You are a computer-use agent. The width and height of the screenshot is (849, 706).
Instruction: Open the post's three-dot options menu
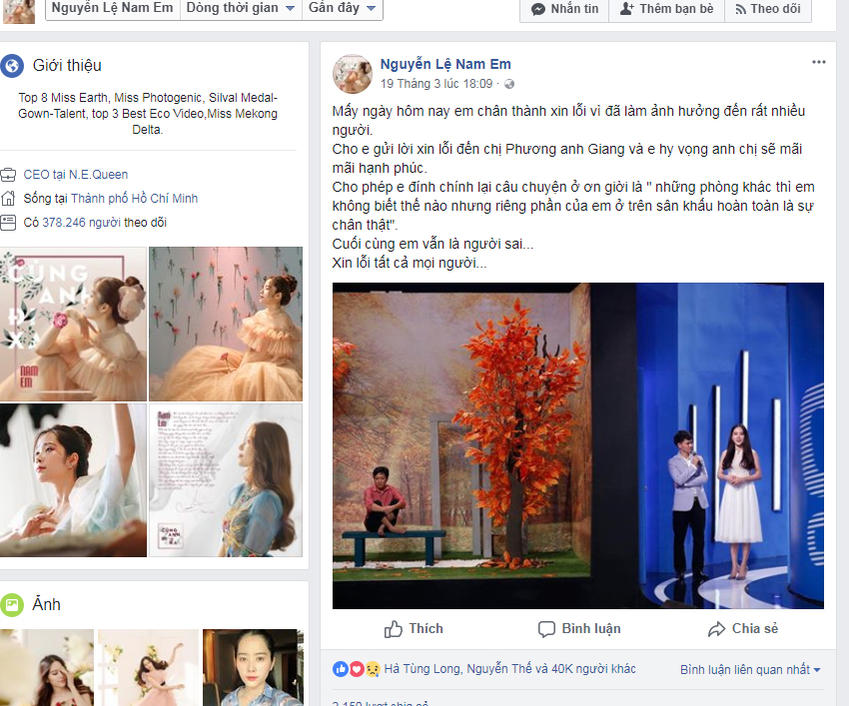point(818,62)
